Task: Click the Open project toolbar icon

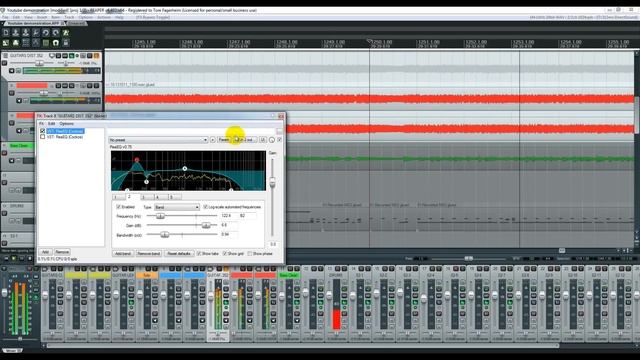Action: tap(16, 33)
